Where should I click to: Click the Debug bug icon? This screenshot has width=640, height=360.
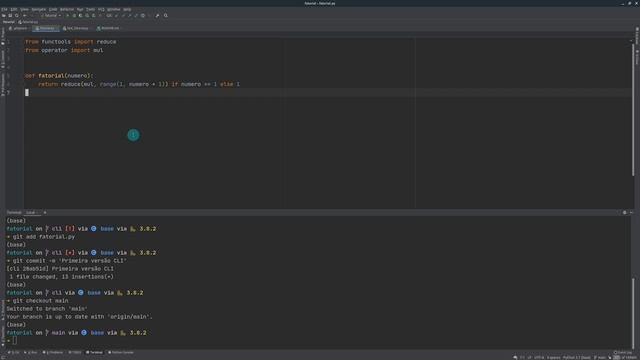pyautogui.click(x=74, y=16)
